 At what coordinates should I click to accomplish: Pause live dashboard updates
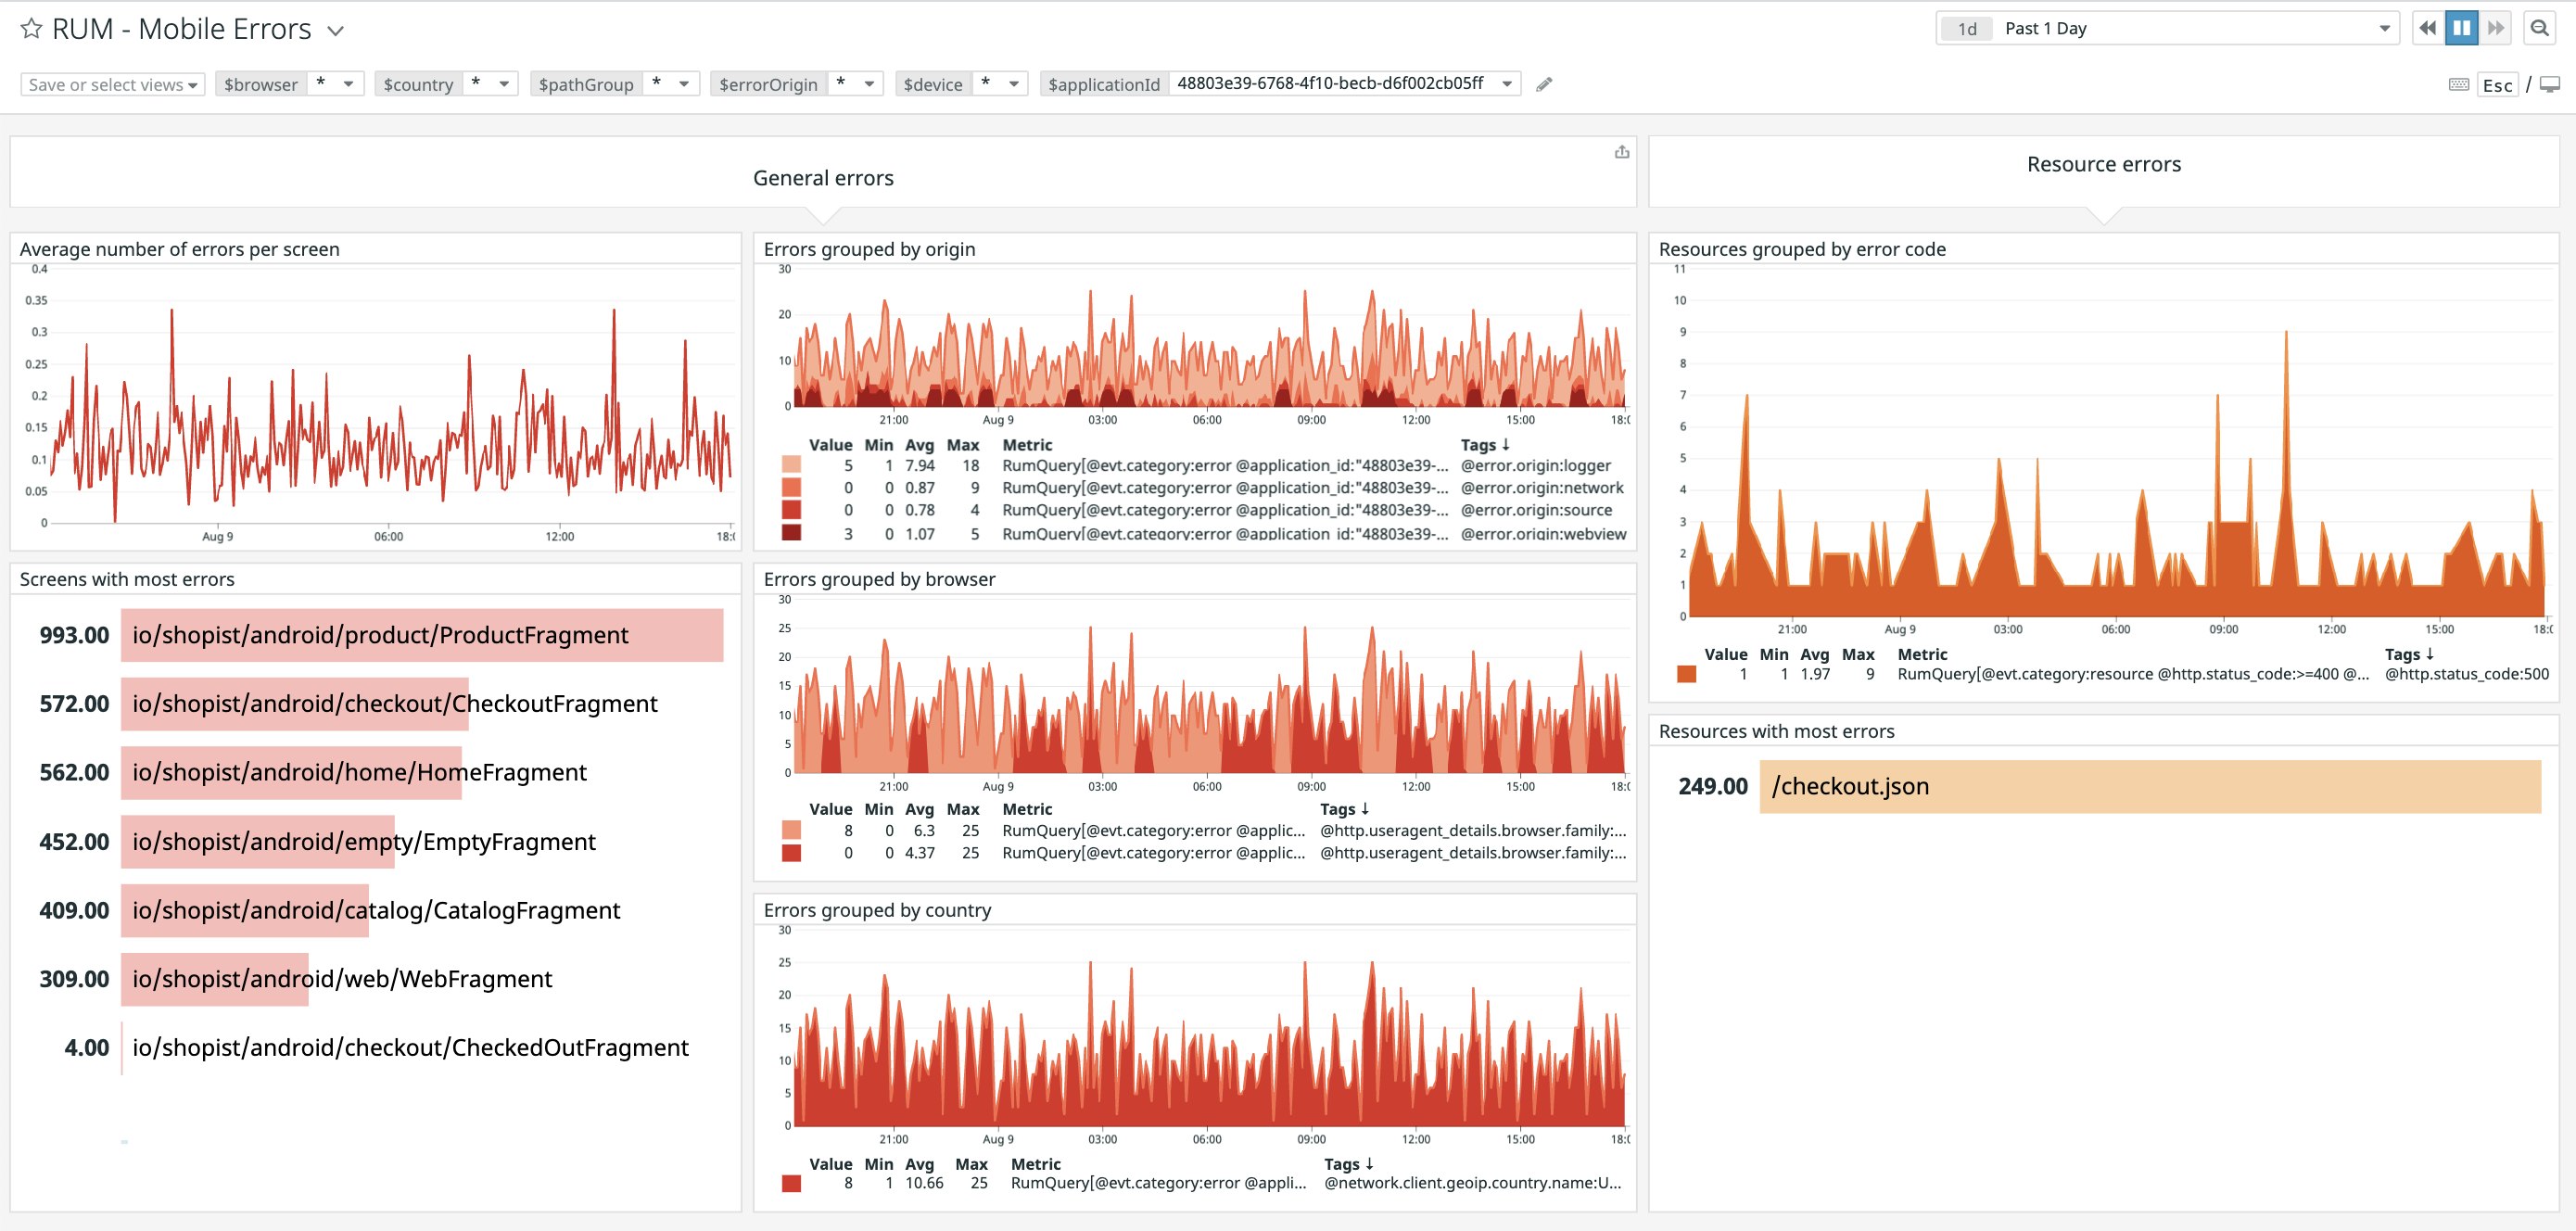pyautogui.click(x=2461, y=28)
